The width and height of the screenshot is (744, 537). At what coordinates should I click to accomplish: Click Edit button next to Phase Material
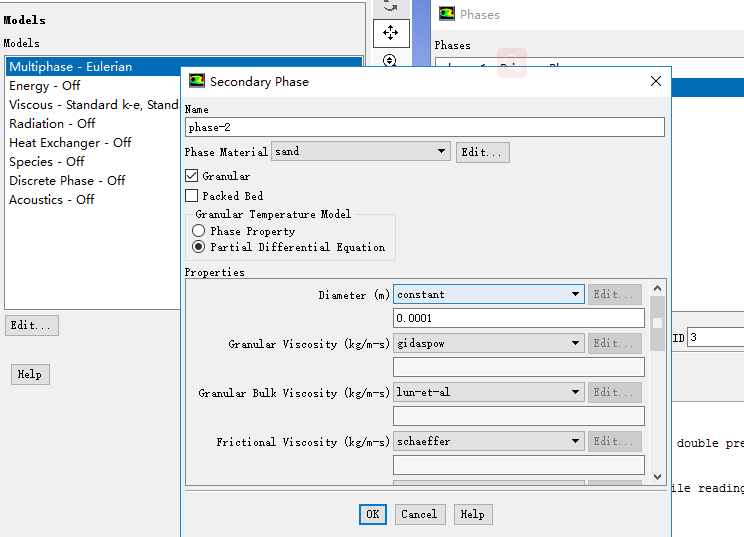coord(482,152)
